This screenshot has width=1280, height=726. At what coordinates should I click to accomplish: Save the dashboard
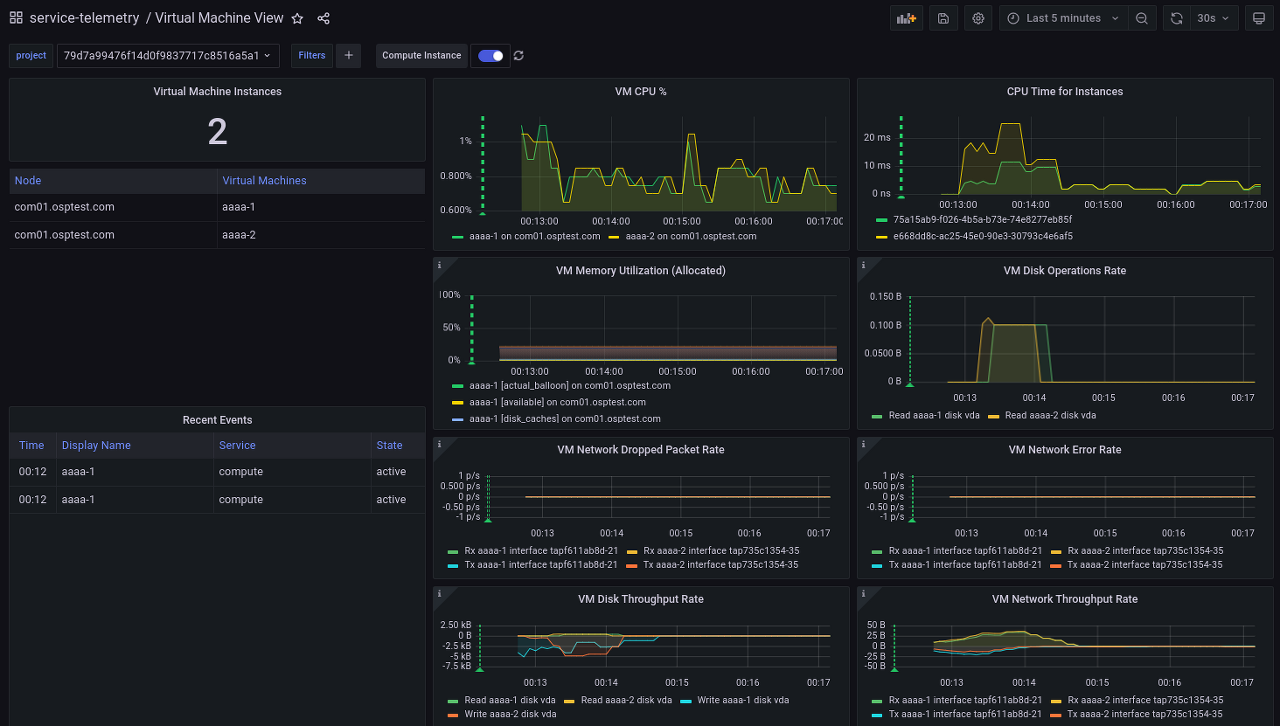pos(943,18)
